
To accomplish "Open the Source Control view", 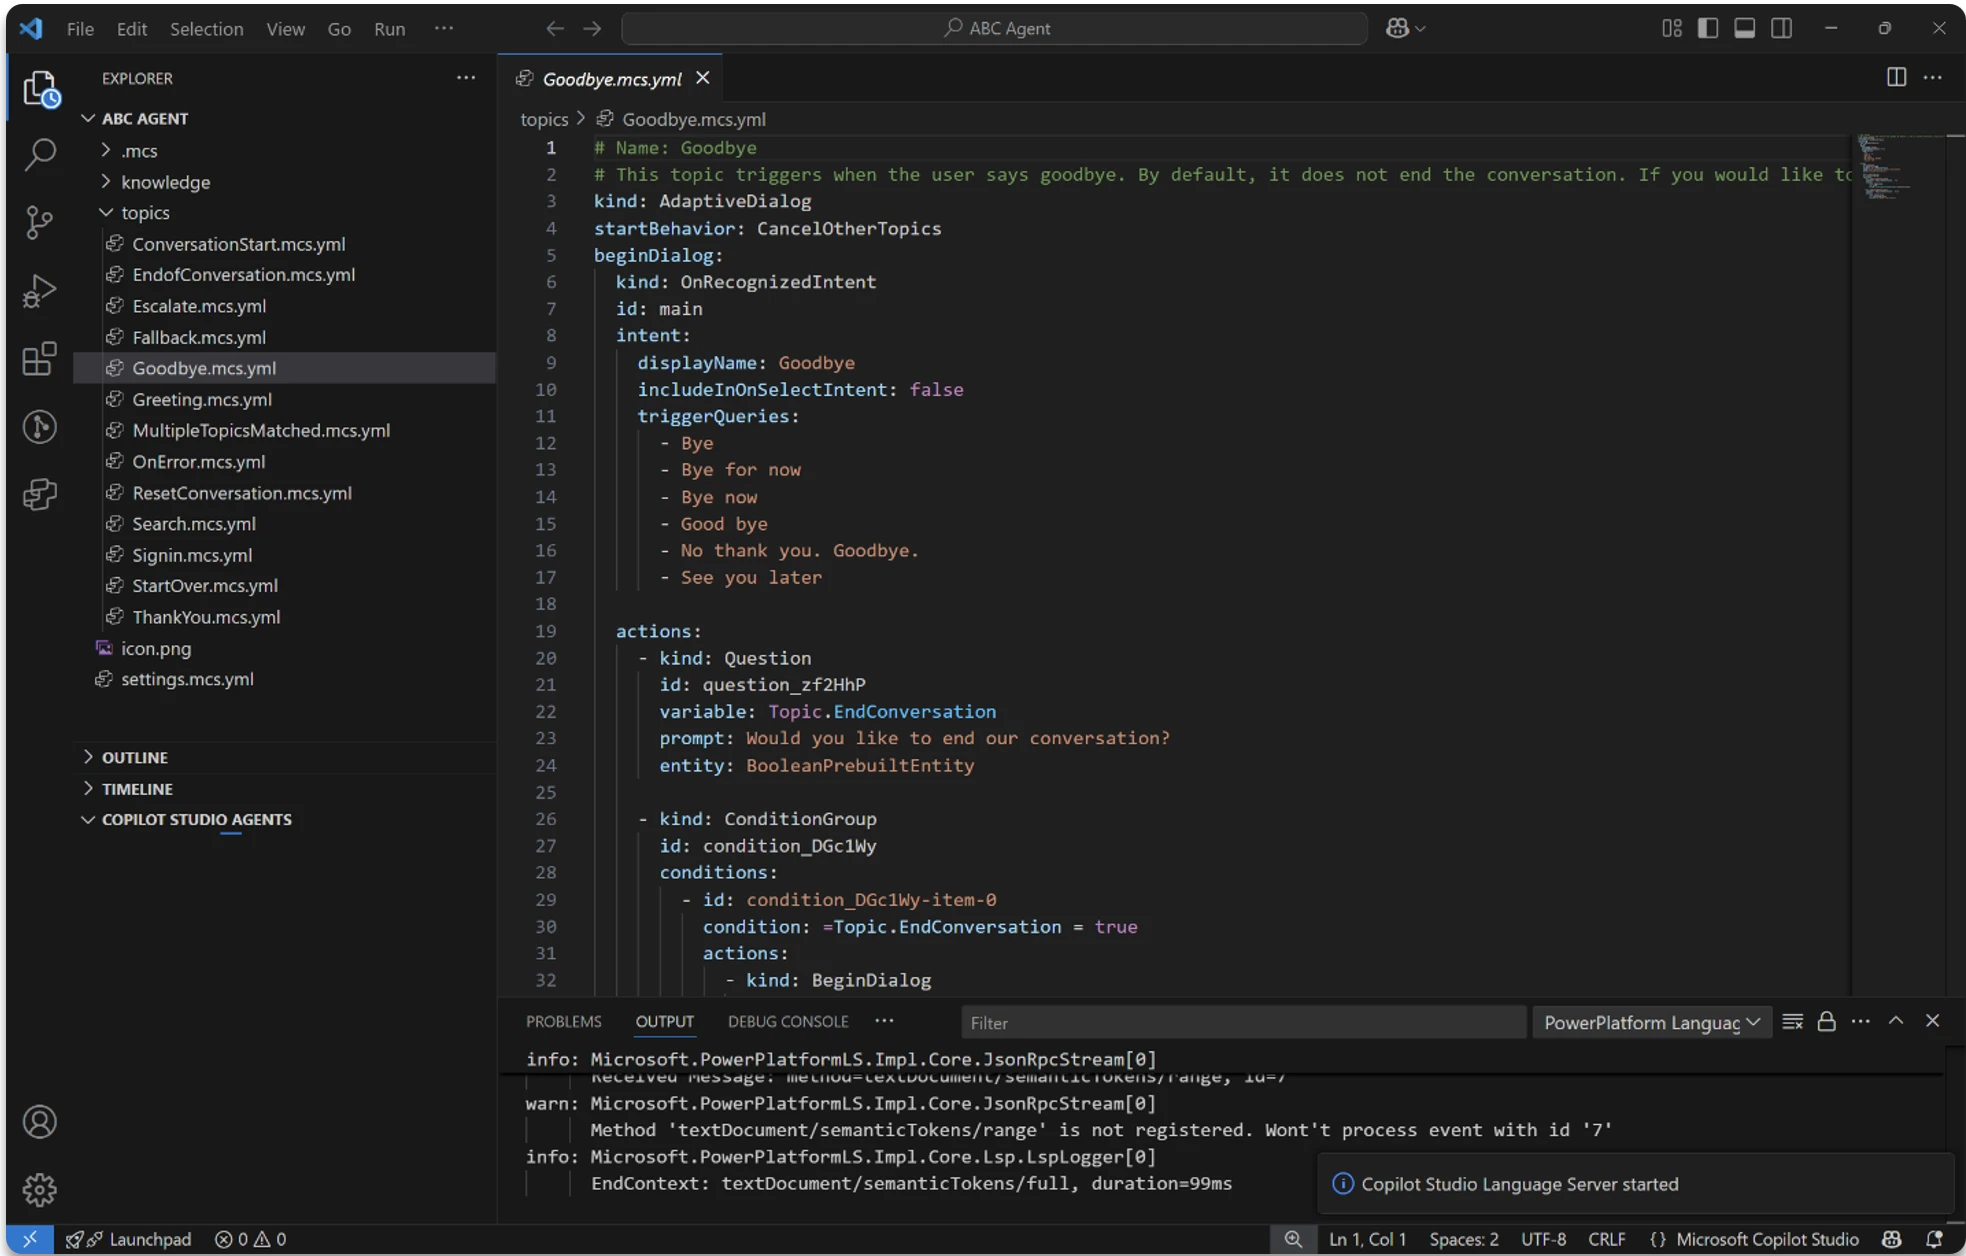I will (x=40, y=222).
